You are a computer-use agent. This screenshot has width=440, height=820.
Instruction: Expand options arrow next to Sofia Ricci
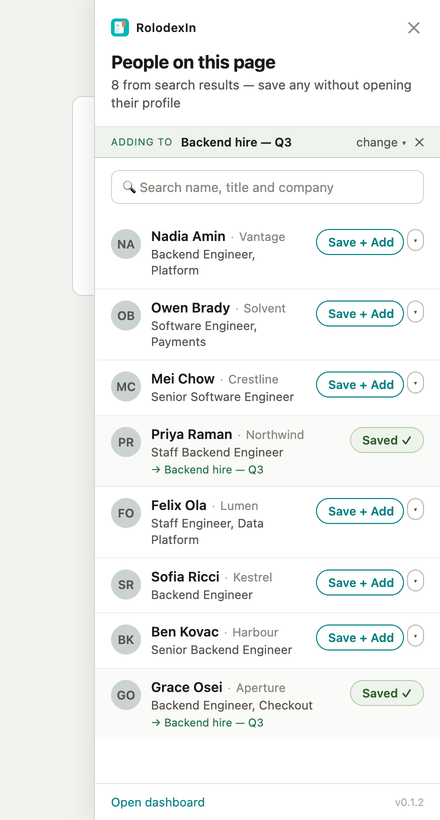pyautogui.click(x=415, y=581)
